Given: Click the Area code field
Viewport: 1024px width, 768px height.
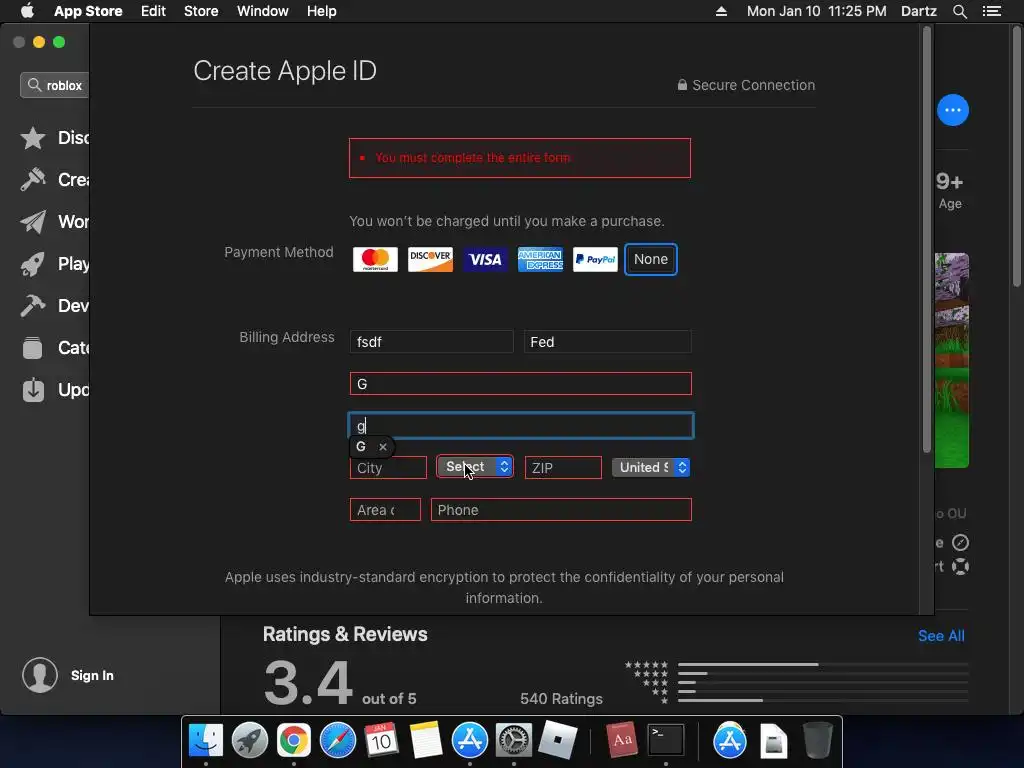Looking at the screenshot, I should [385, 509].
